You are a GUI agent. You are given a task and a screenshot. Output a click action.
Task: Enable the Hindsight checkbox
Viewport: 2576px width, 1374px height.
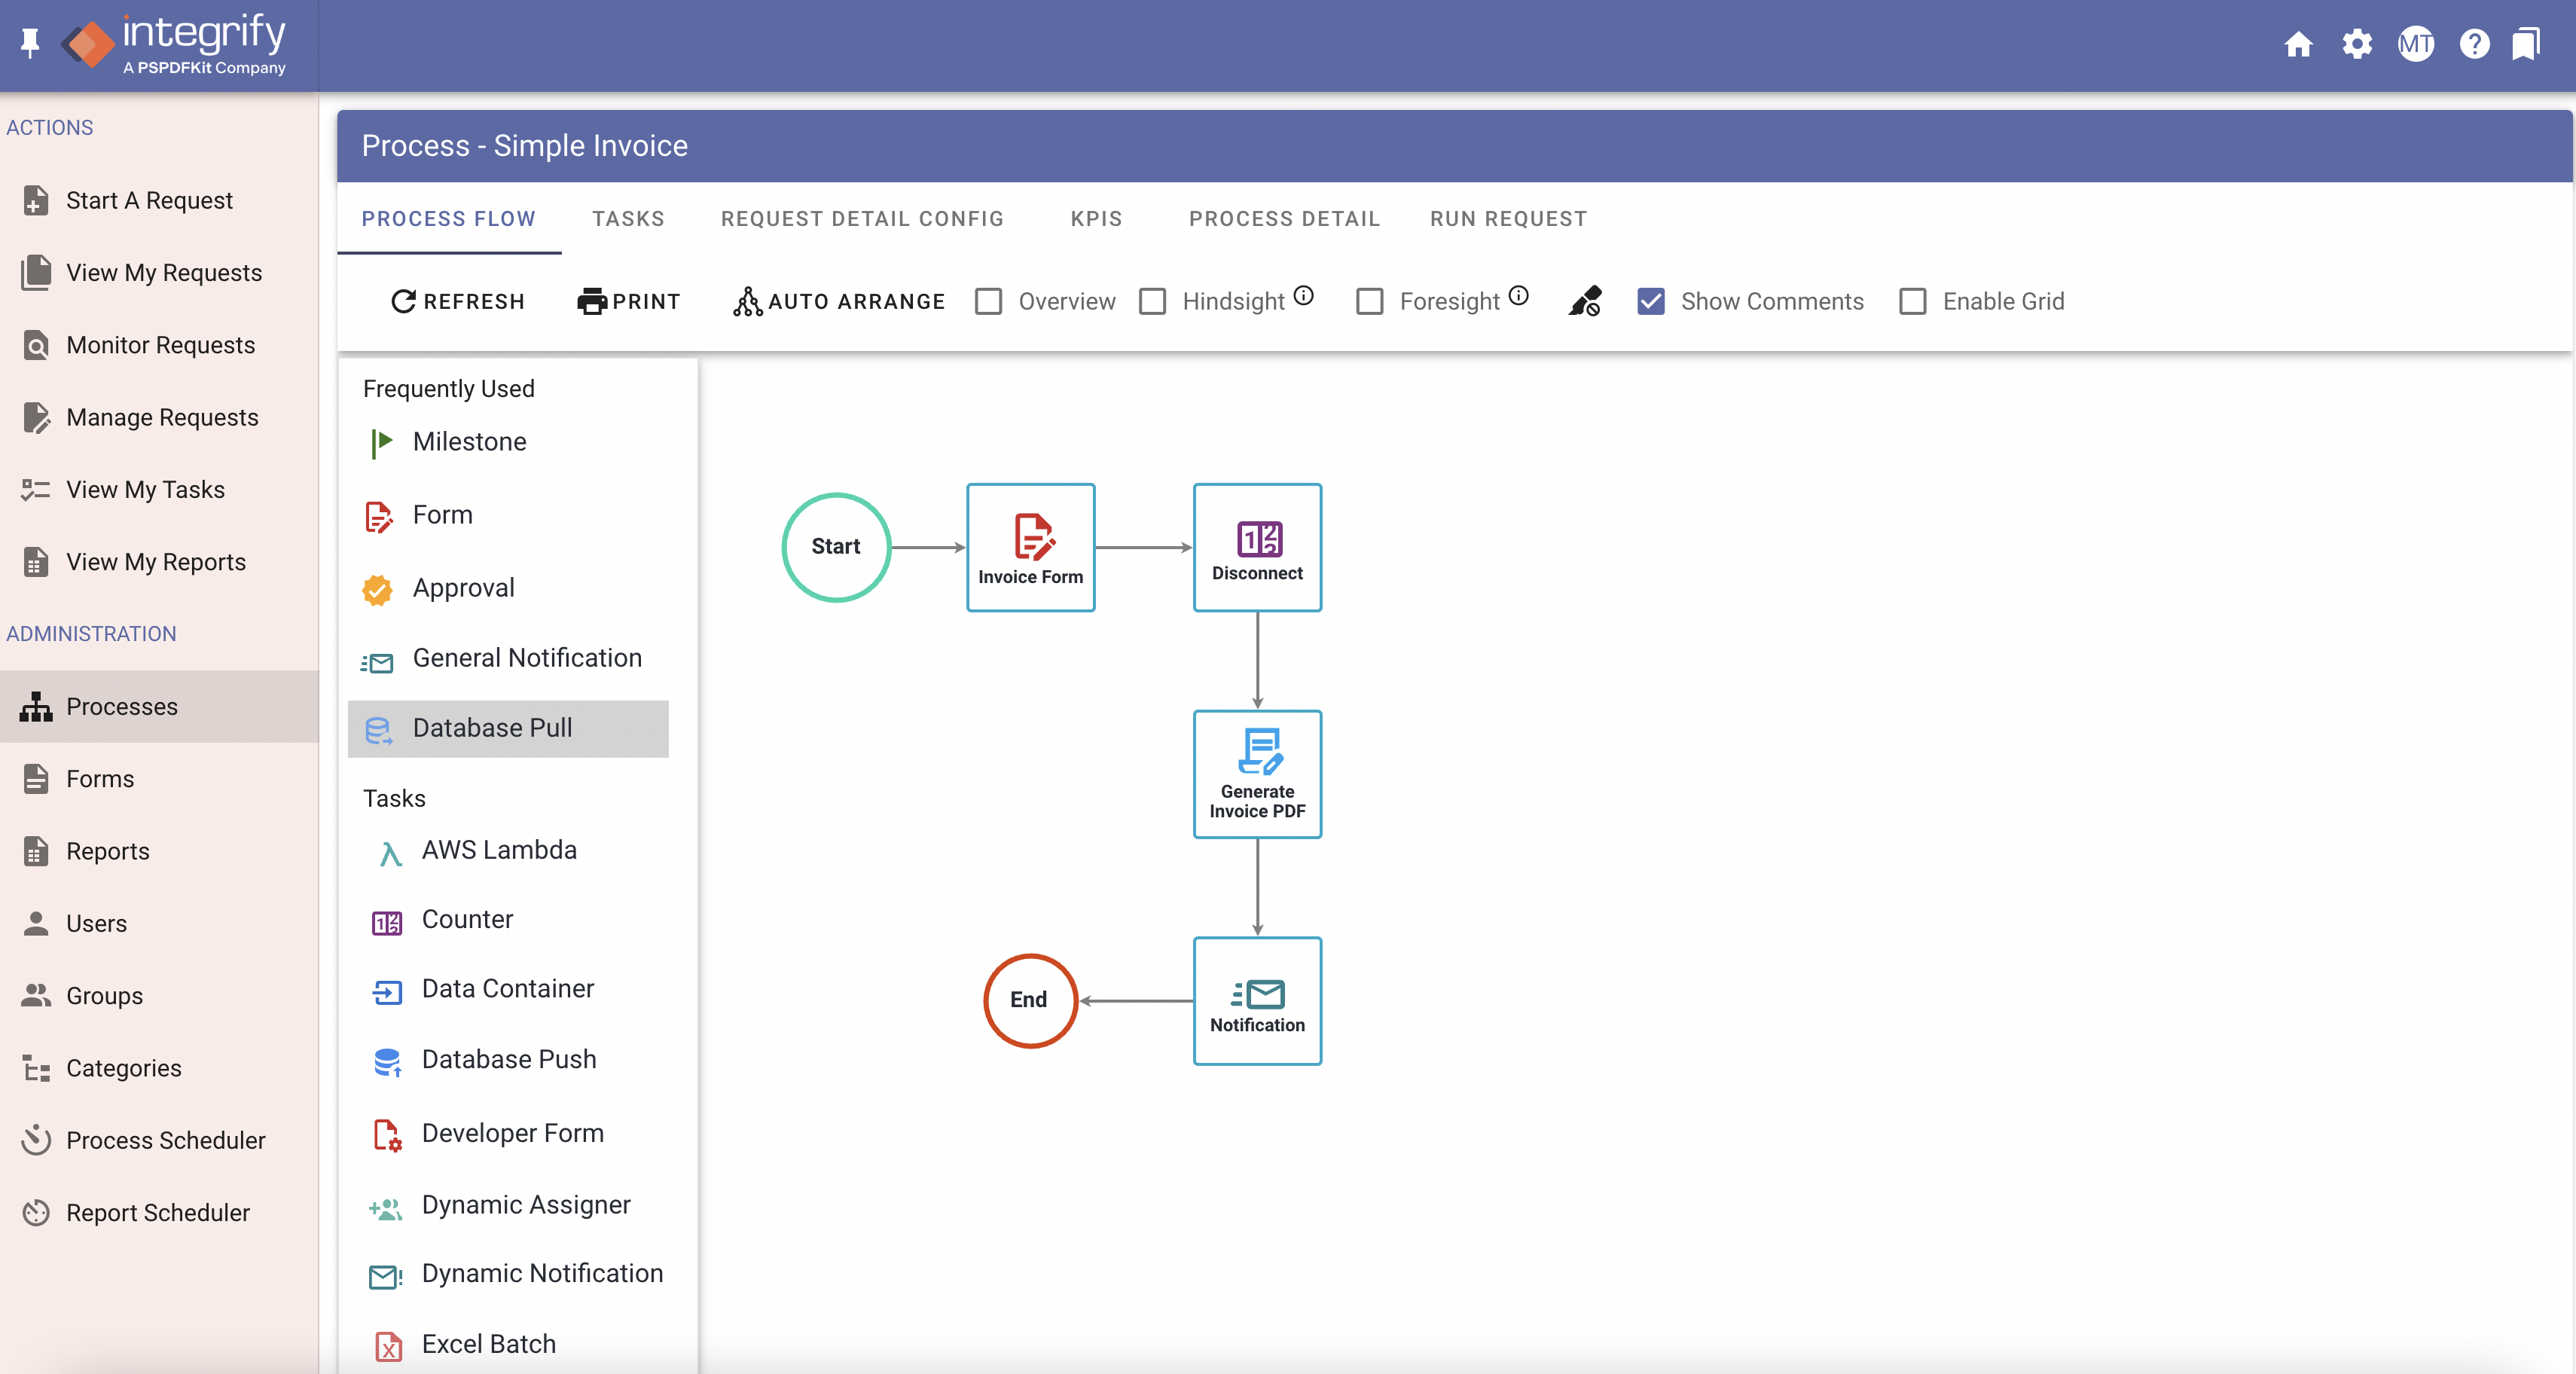coord(1152,301)
